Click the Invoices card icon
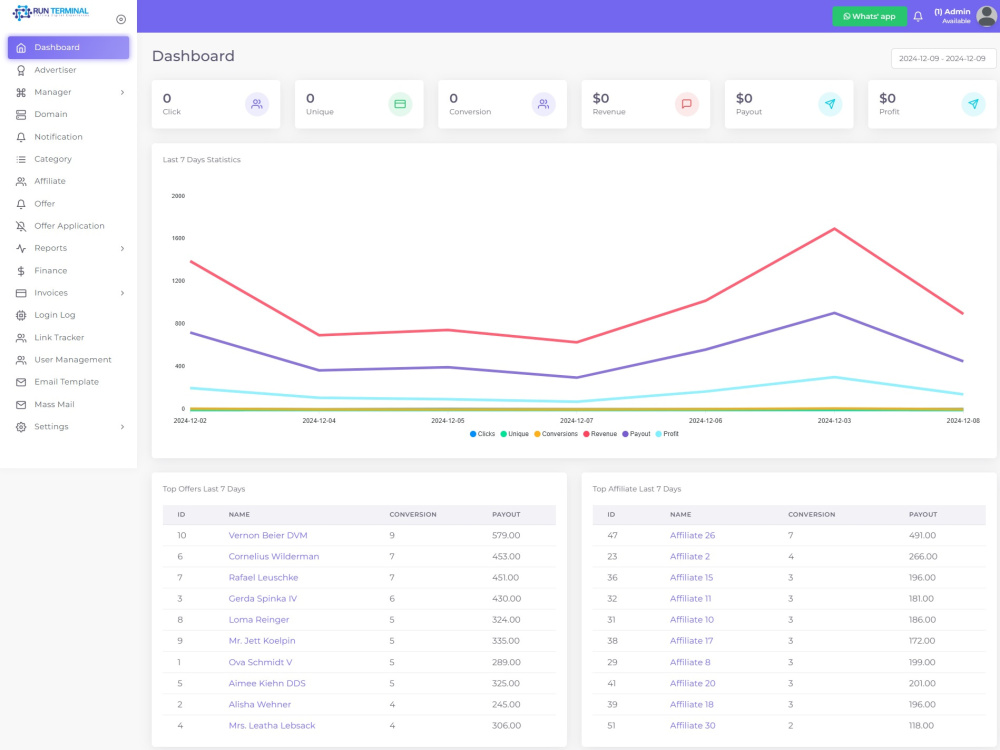This screenshot has width=1000, height=750. click(x=21, y=293)
